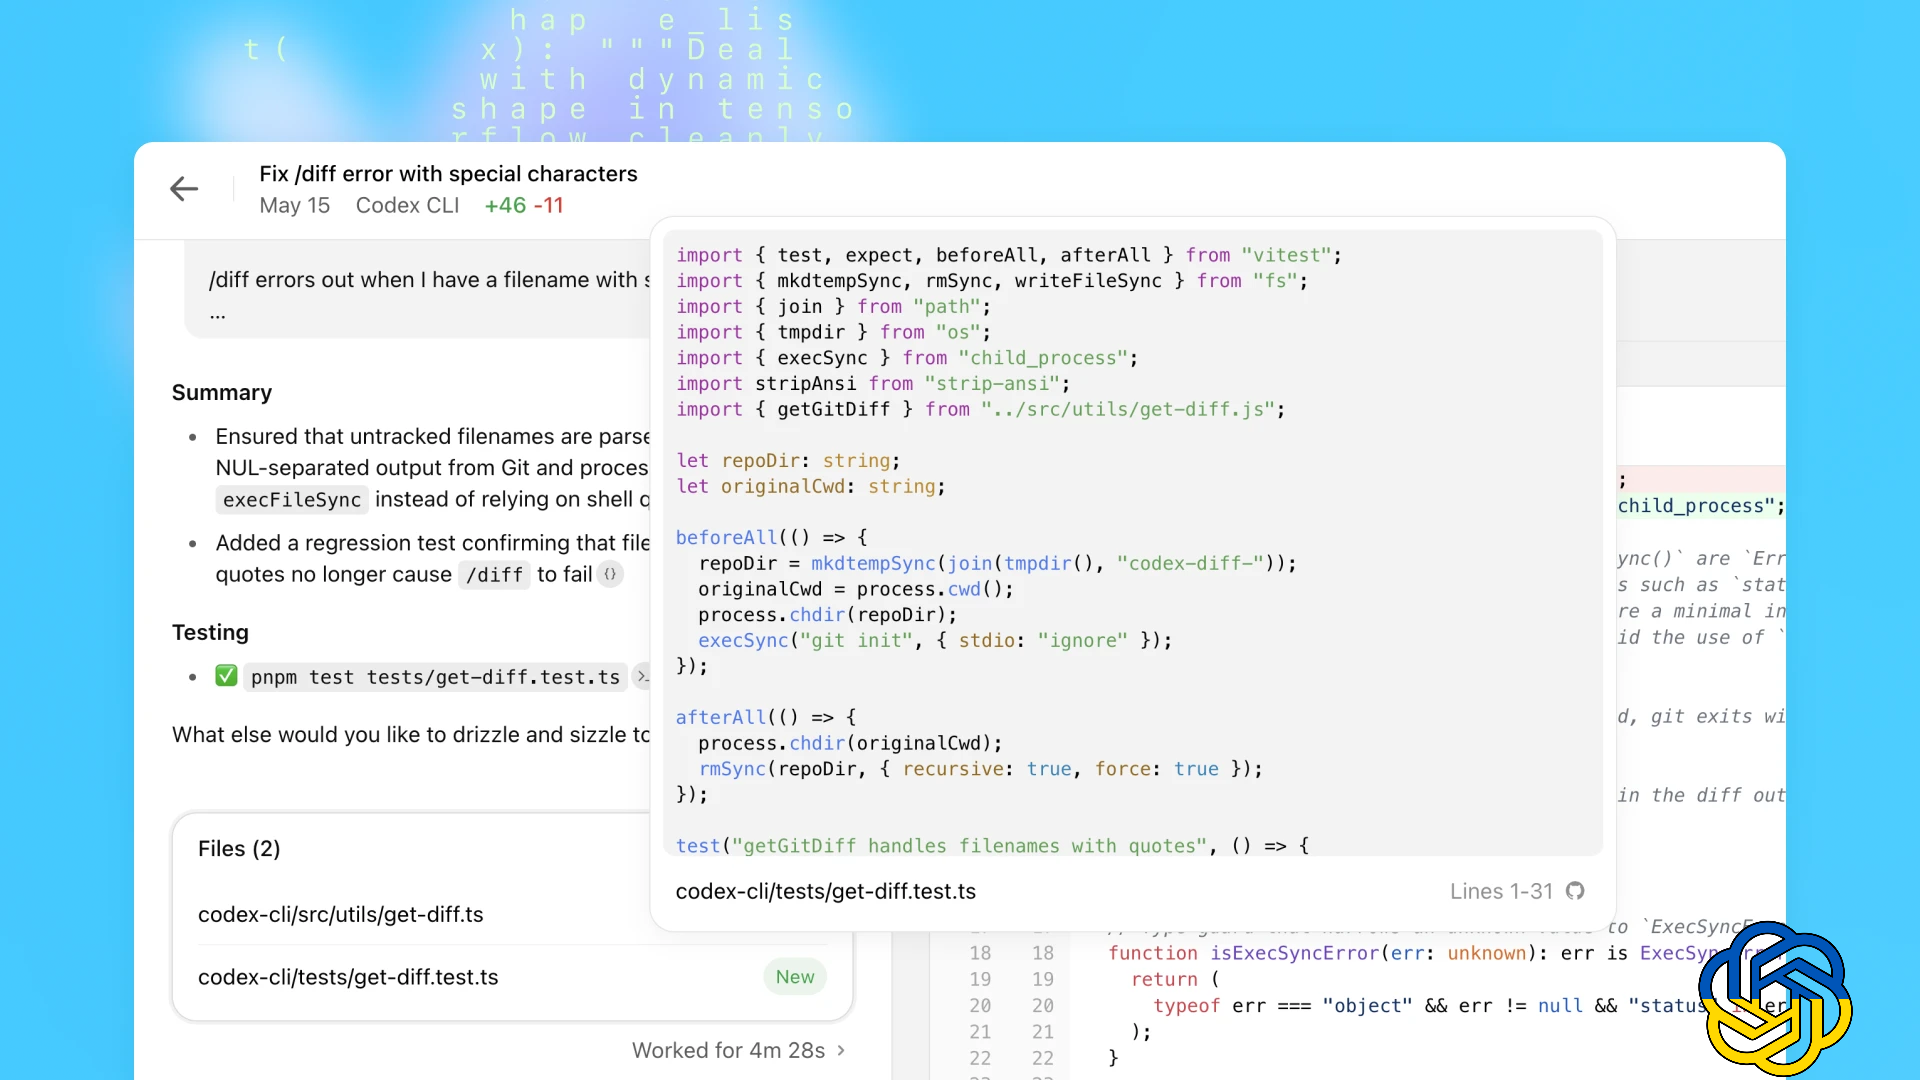This screenshot has width=1920, height=1080.
Task: Click the 'What else would you like to drizzle' text
Action: pos(411,734)
